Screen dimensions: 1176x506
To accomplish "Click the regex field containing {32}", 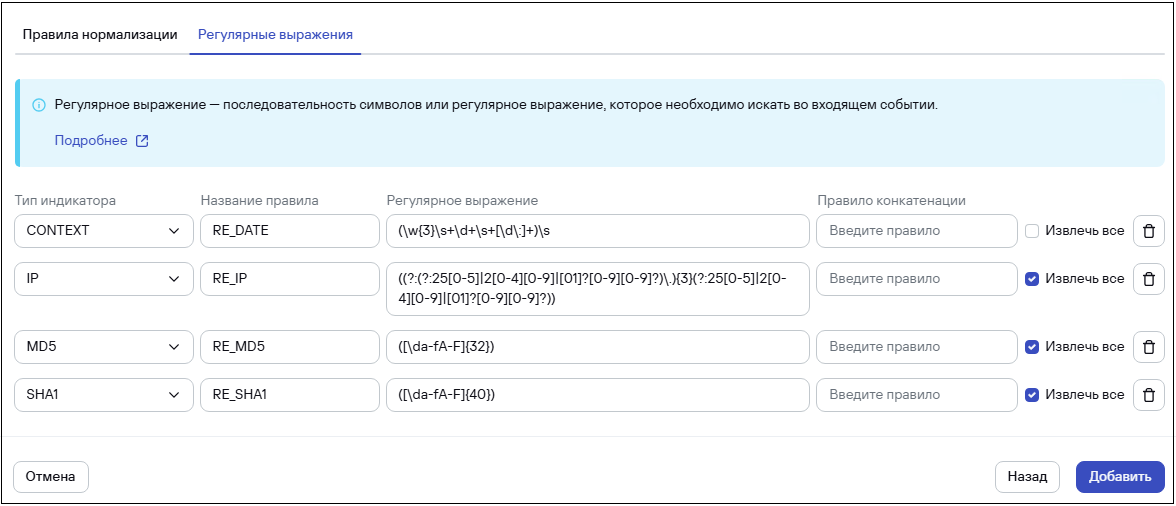I will click(x=598, y=347).
